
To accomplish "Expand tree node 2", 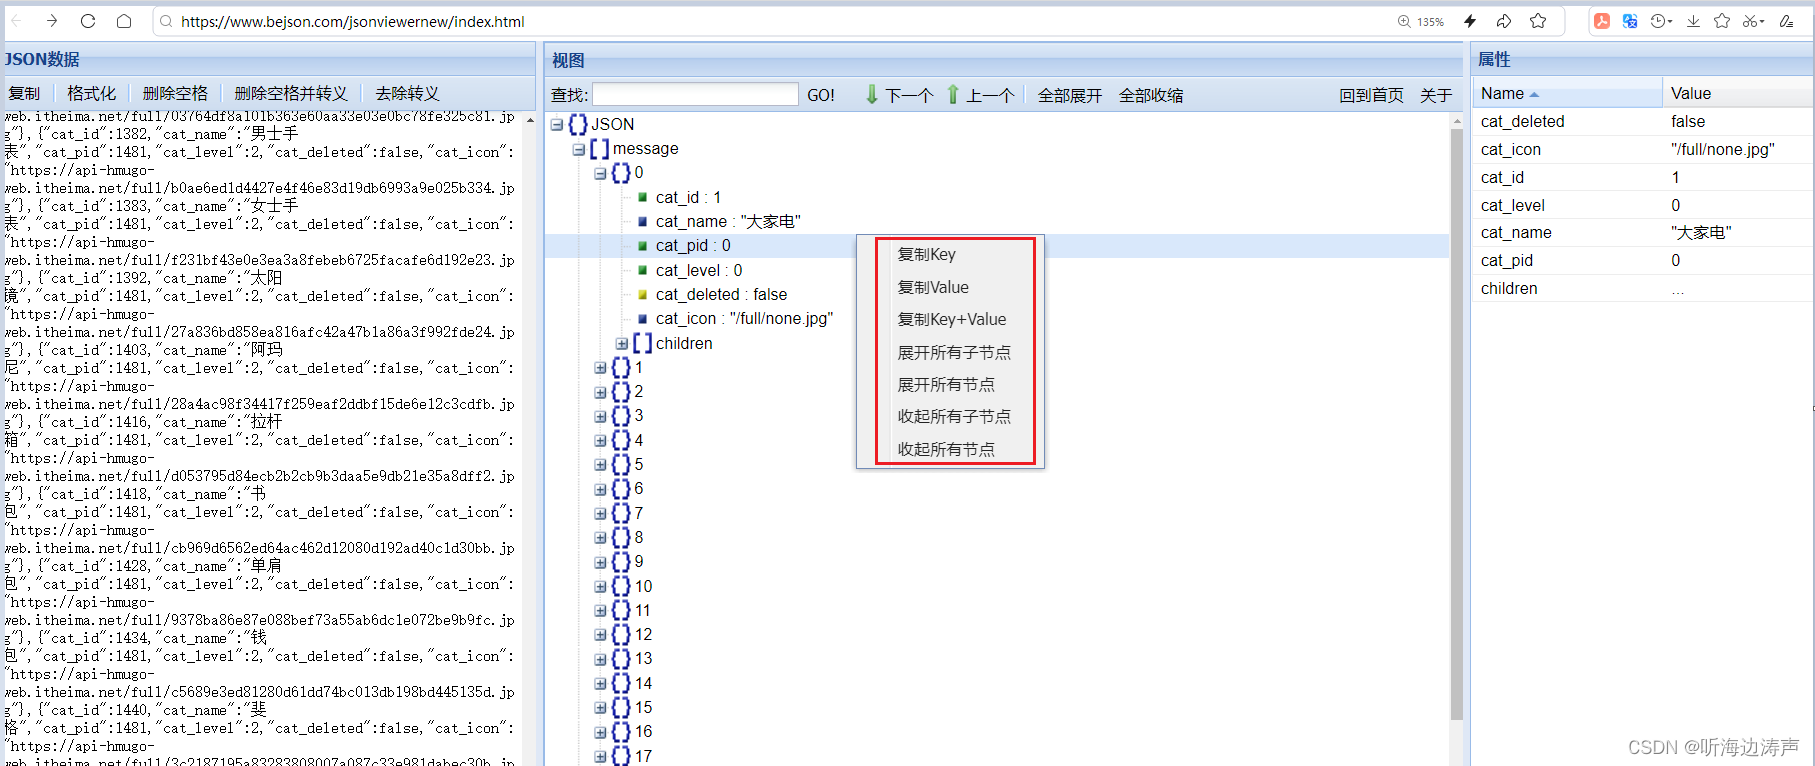I will click(x=600, y=392).
